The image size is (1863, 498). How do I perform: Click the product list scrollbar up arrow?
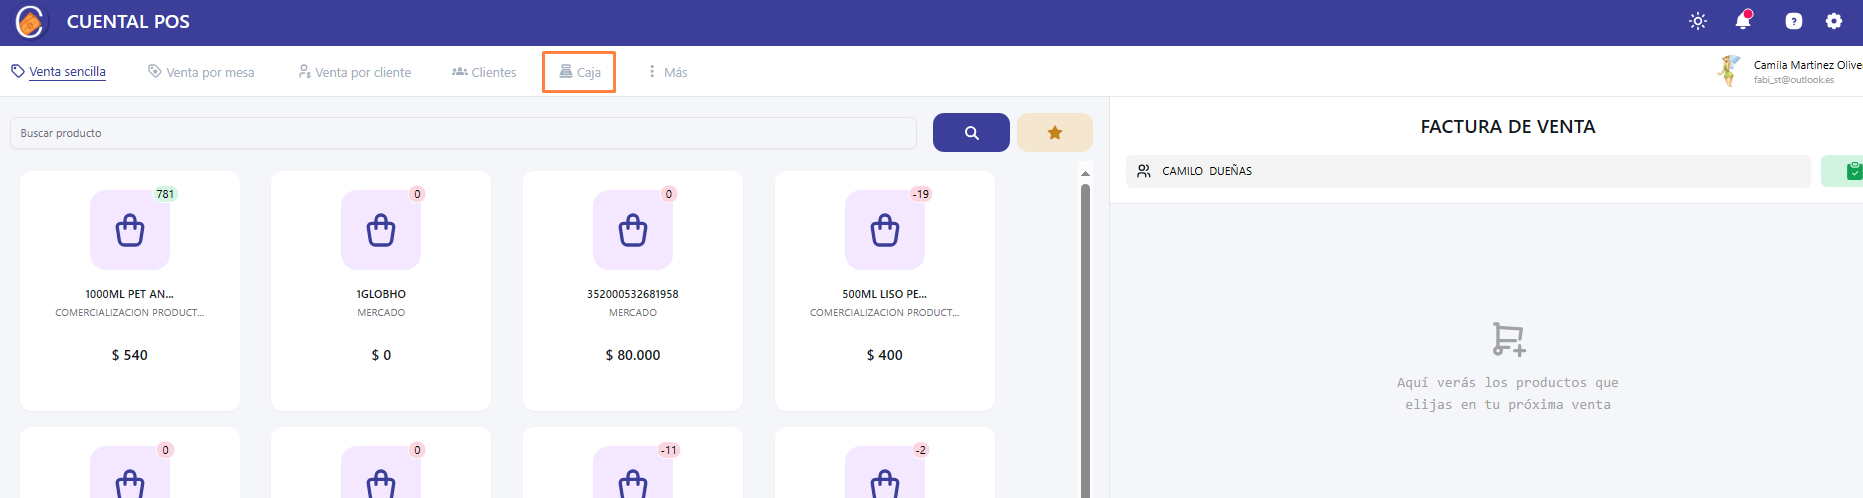[x=1085, y=174]
